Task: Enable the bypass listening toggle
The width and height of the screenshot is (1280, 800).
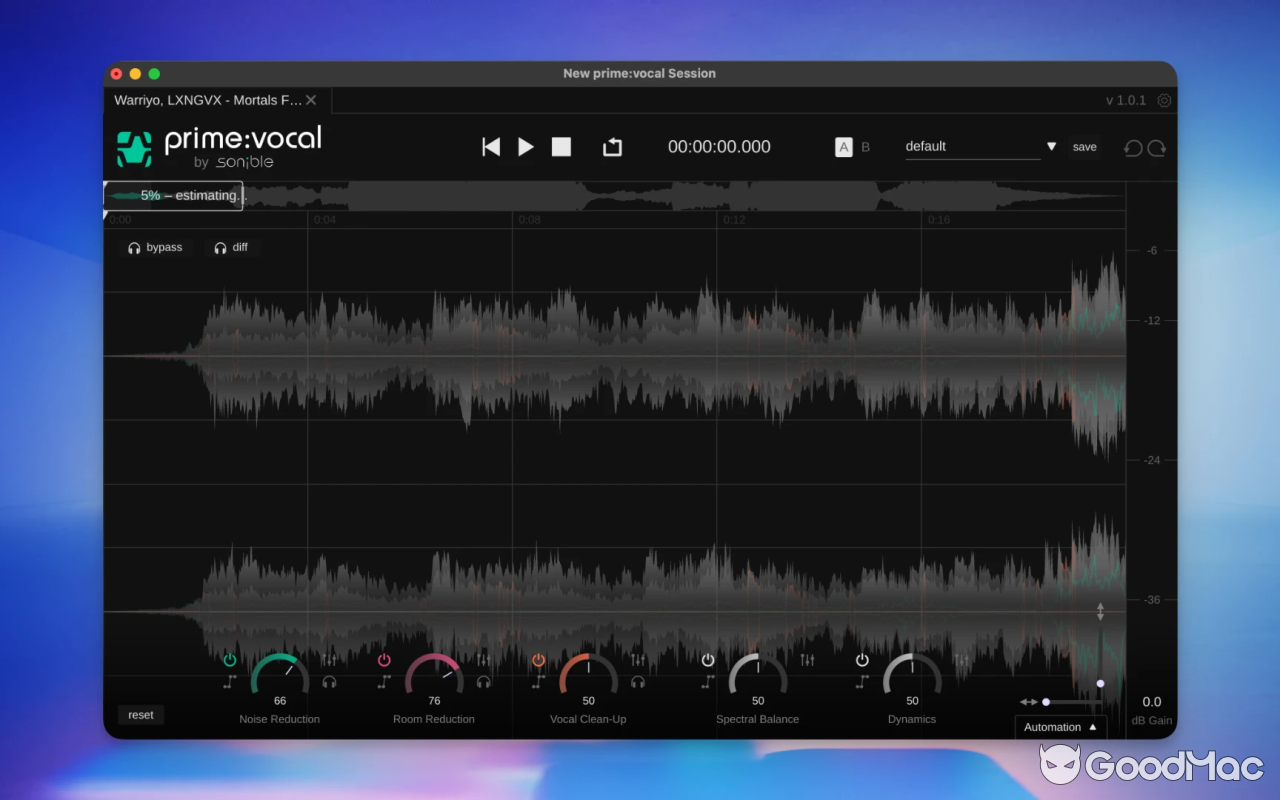Action: pyautogui.click(x=155, y=247)
